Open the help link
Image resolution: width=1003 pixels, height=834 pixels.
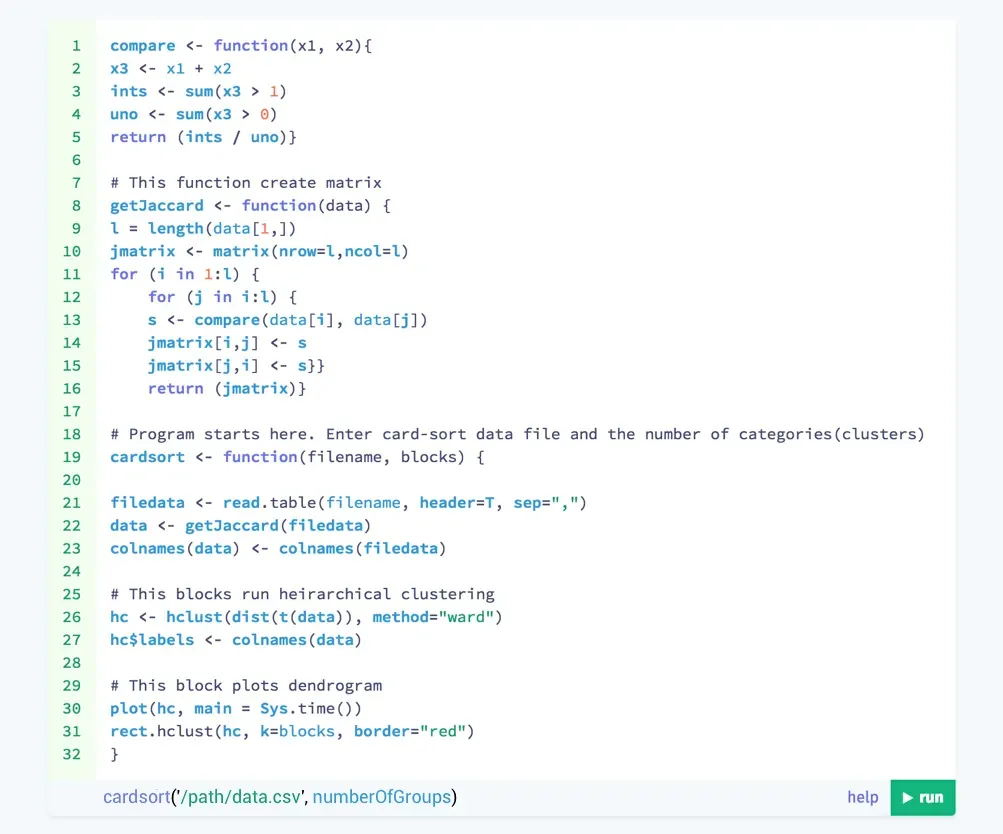[861, 797]
